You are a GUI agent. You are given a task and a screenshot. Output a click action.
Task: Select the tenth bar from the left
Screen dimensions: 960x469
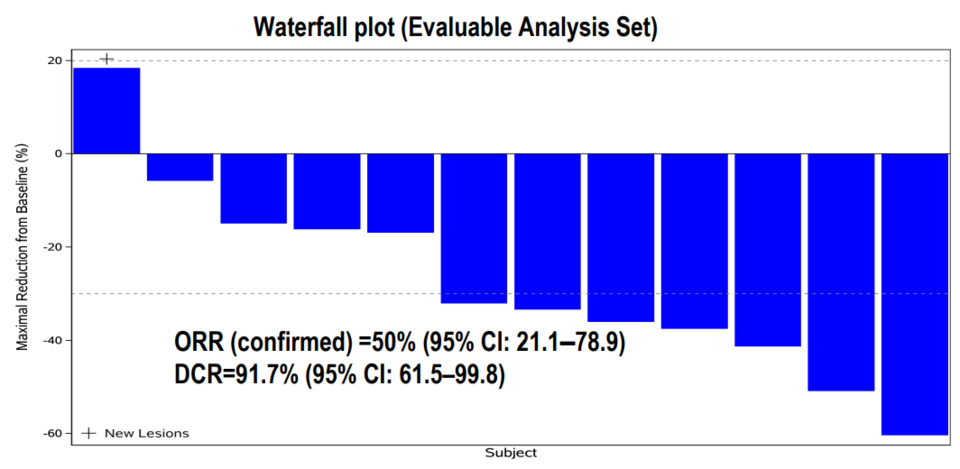[767, 249]
